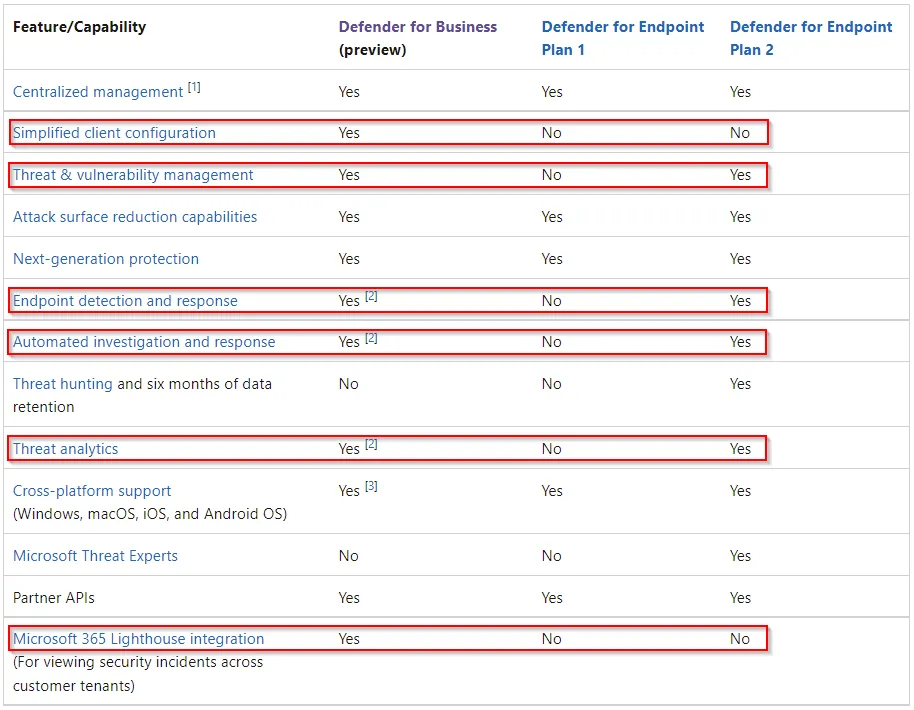914x710 pixels.
Task: Click Simplified client configuration Business 'Yes' cell
Action: click(349, 133)
